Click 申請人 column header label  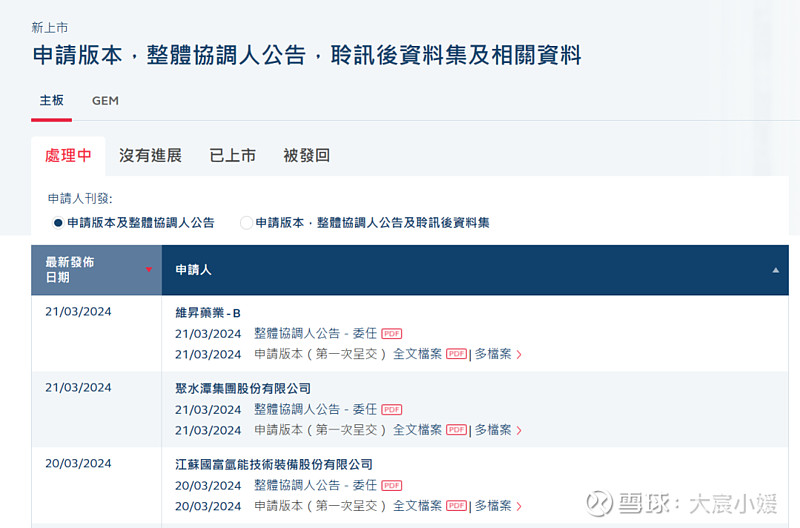click(193, 270)
